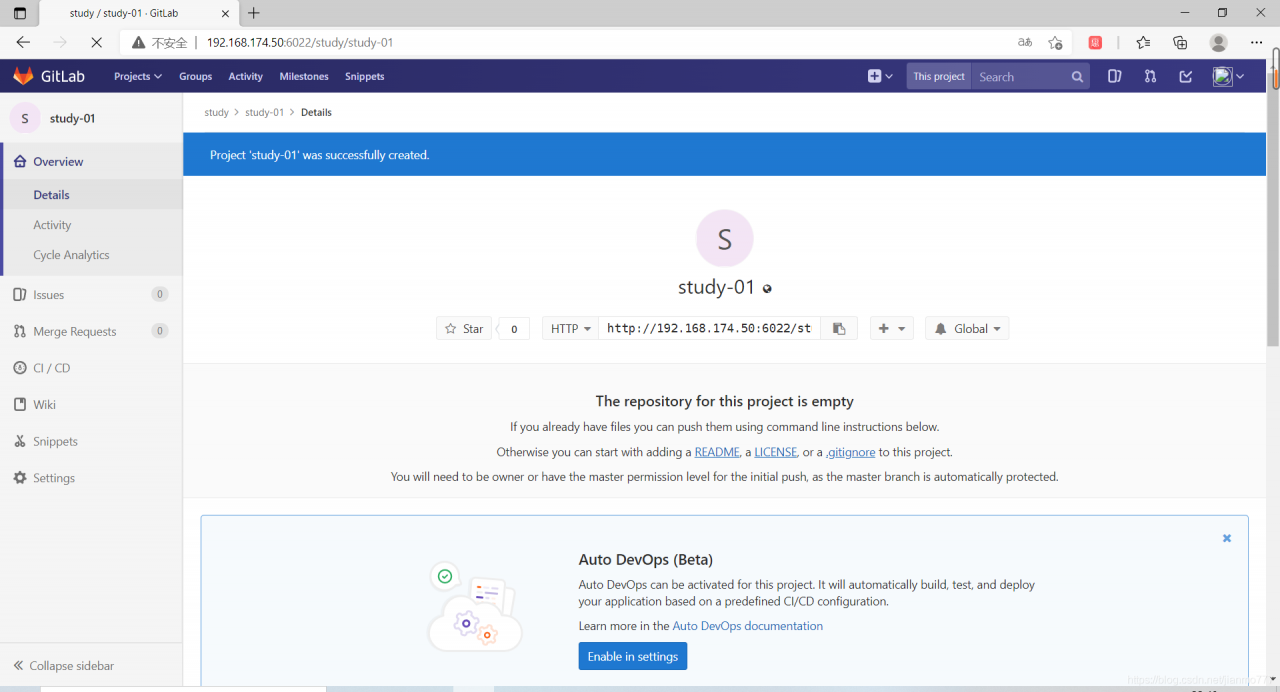Image resolution: width=1280 pixels, height=692 pixels.
Task: Open the Issues icon in top navbar
Action: (x=1114, y=76)
